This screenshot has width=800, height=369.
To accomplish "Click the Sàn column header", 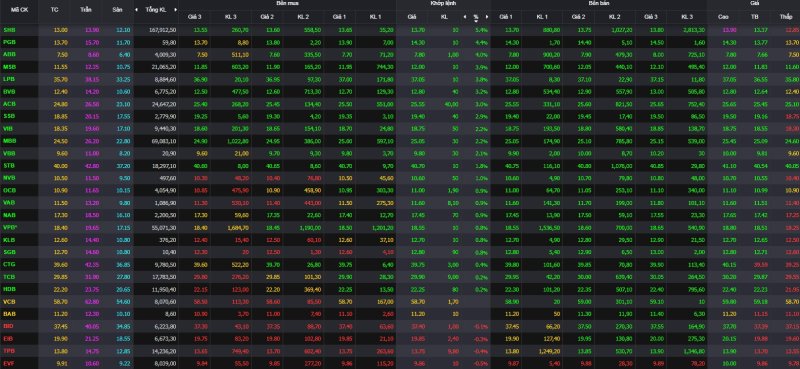I will (117, 10).
